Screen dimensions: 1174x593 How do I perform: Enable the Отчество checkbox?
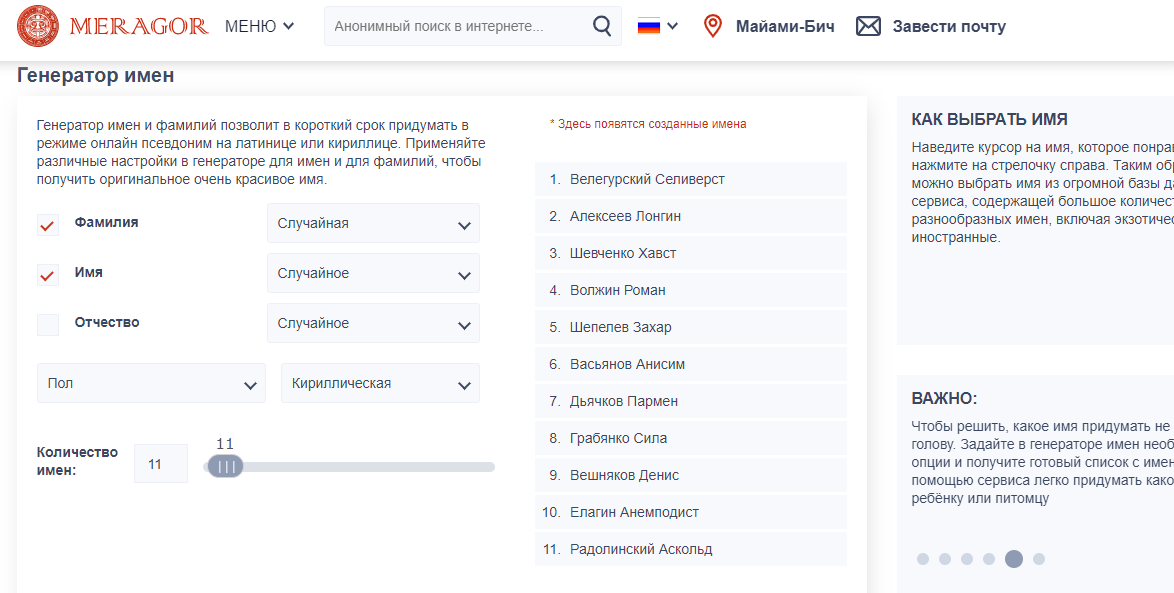pyautogui.click(x=48, y=324)
